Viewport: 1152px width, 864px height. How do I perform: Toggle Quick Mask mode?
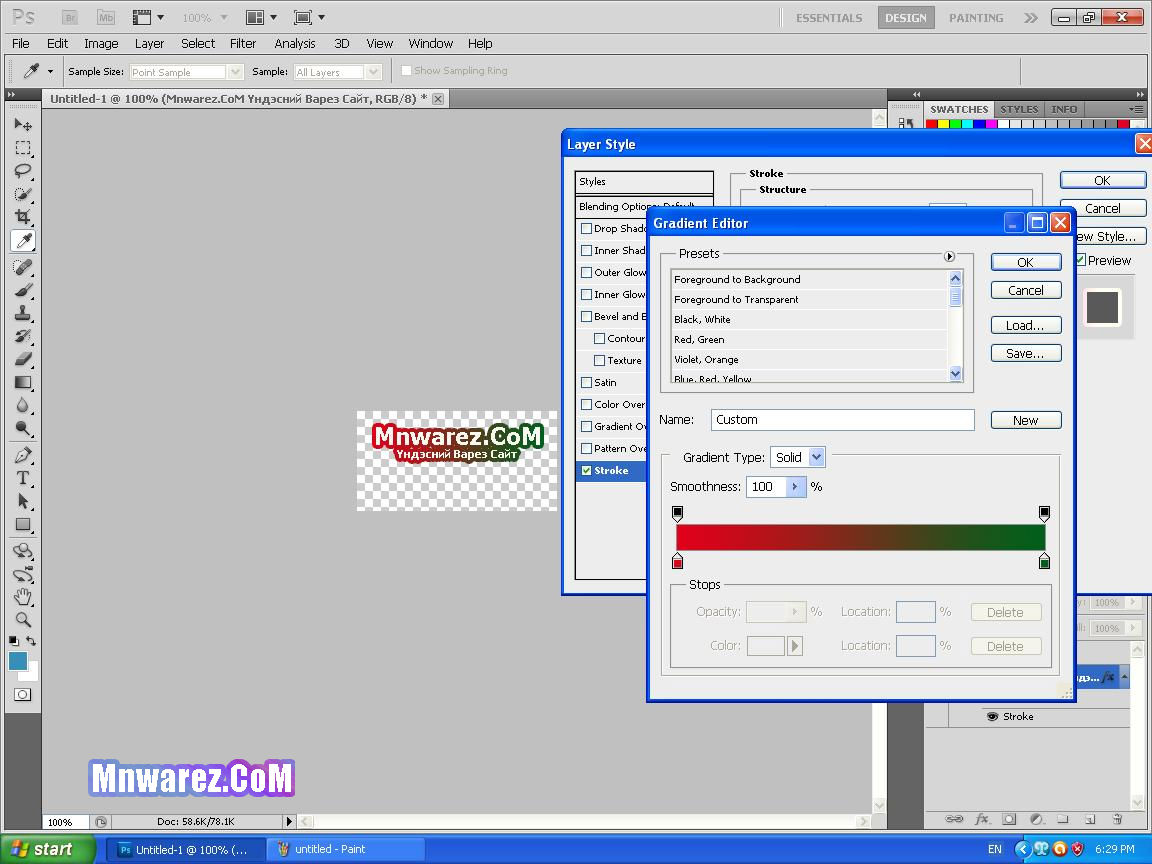pos(23,695)
